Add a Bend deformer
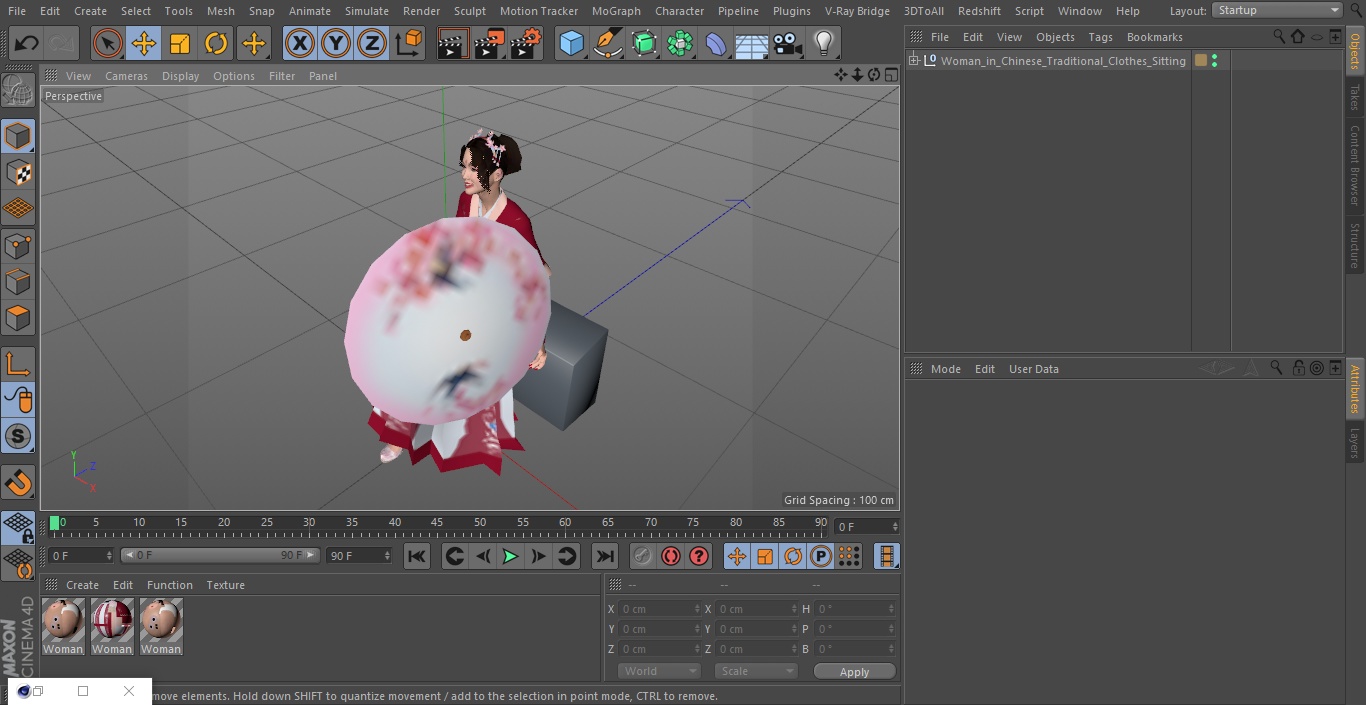This screenshot has width=1366, height=705. click(716, 43)
